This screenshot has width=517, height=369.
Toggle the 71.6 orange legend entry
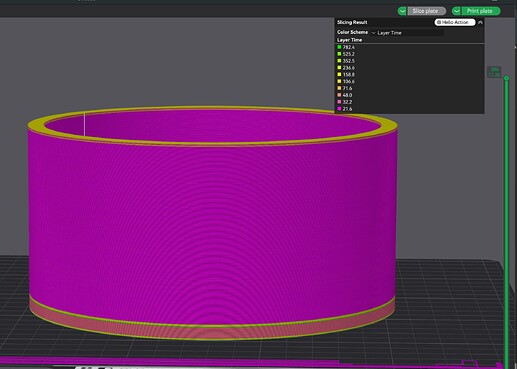pos(345,88)
